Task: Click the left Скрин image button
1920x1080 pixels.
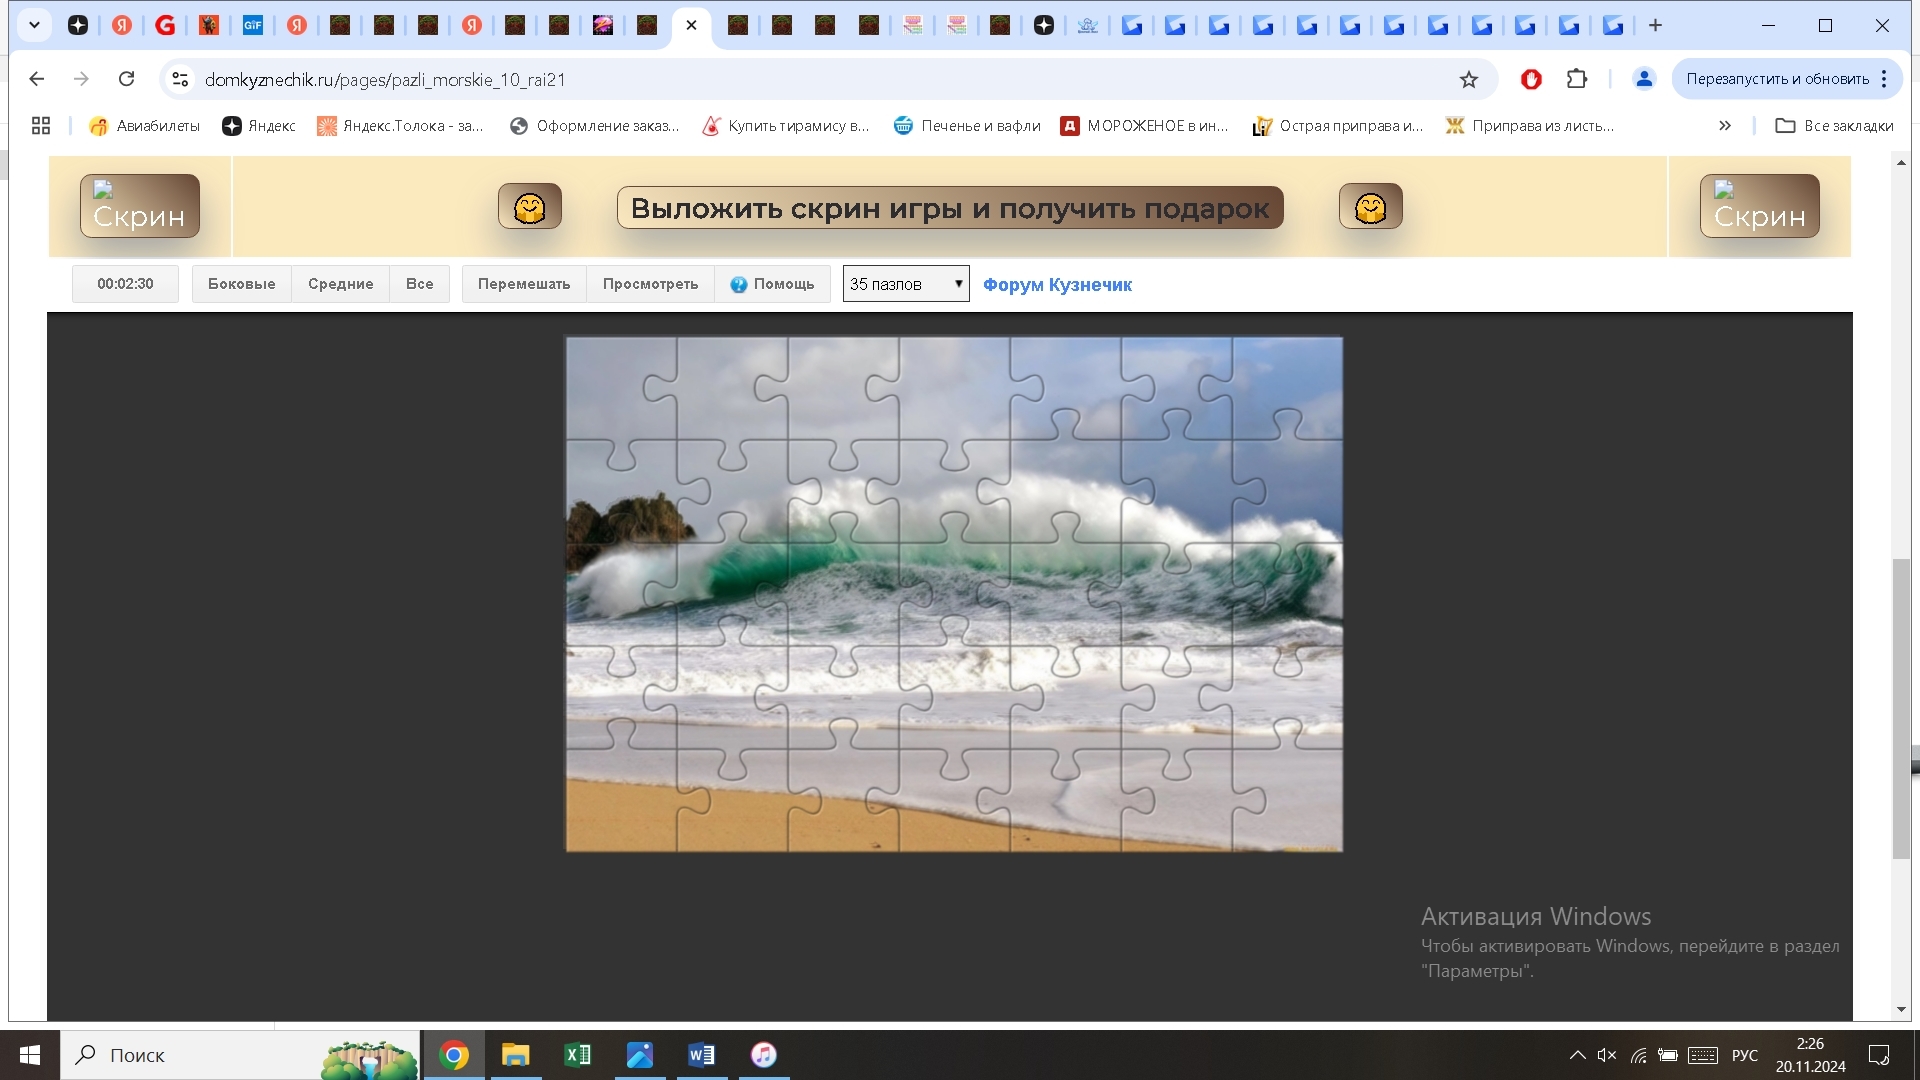Action: pos(140,206)
